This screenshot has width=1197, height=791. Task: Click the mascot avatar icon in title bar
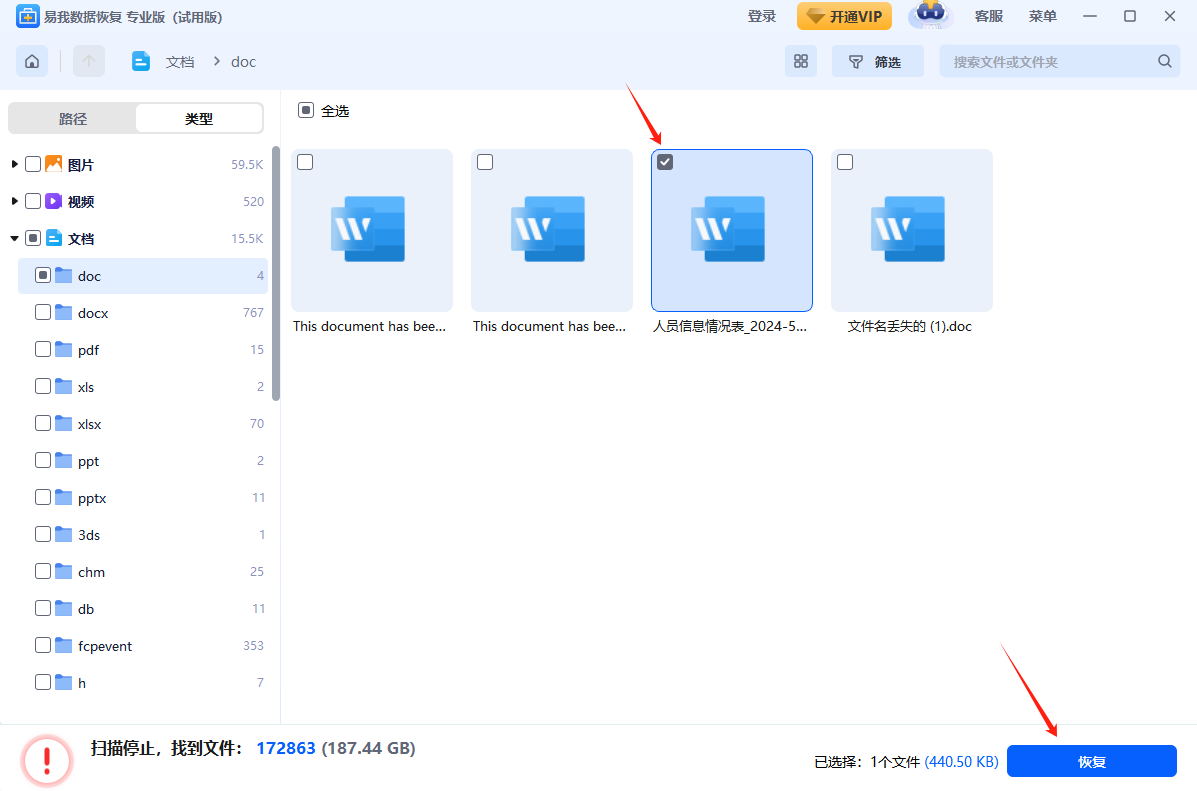tap(930, 16)
